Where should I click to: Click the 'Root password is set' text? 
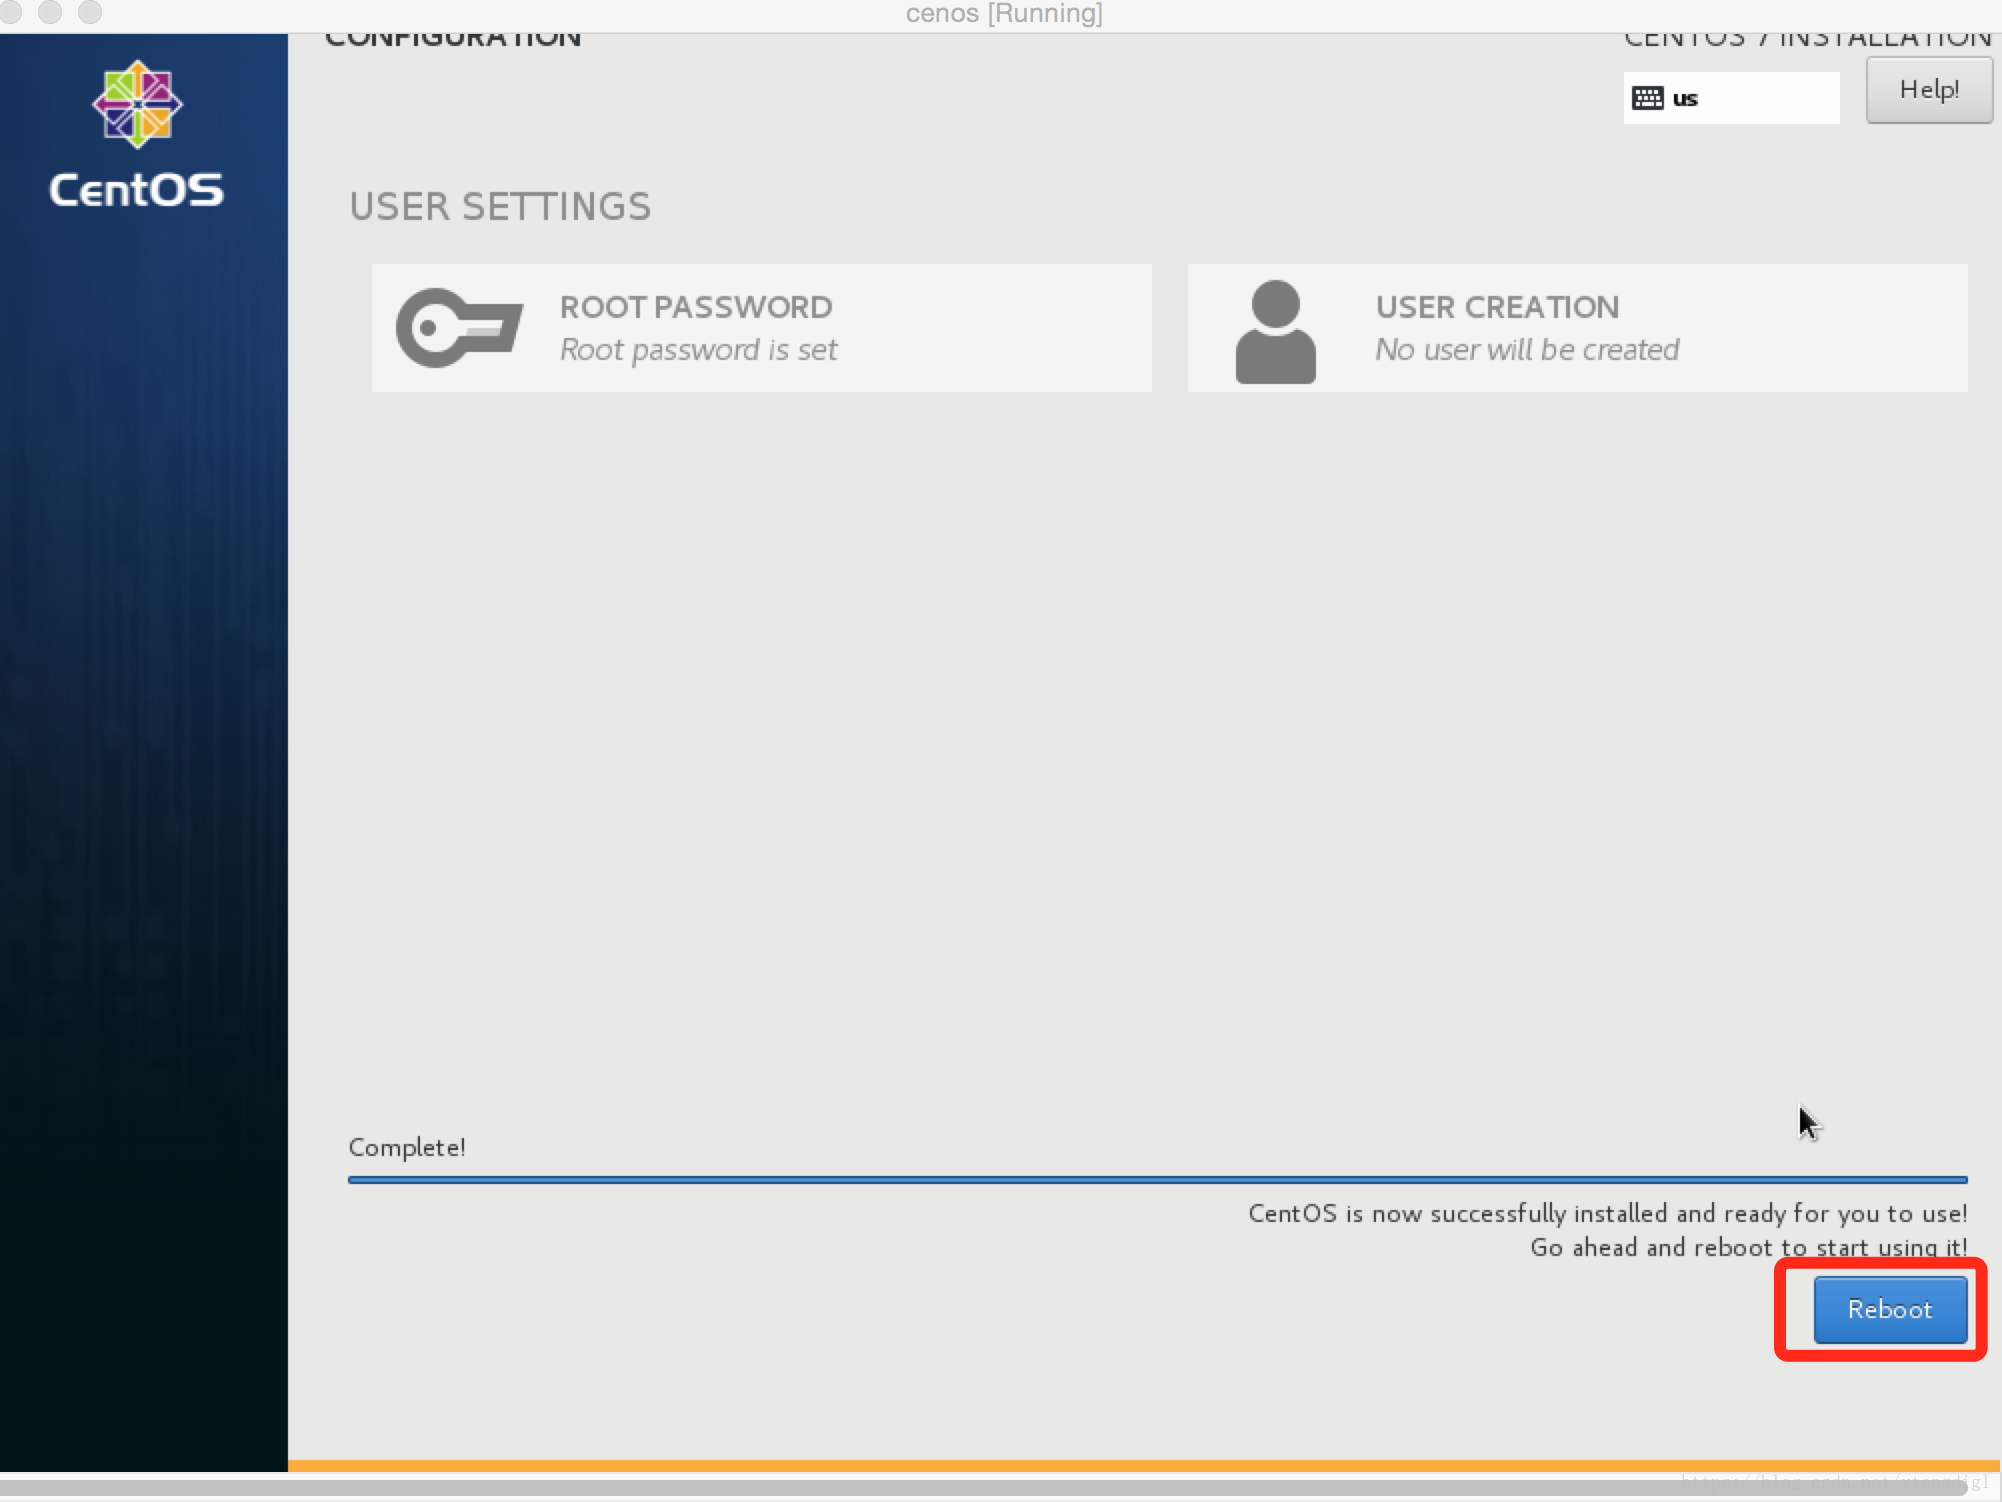pos(698,350)
